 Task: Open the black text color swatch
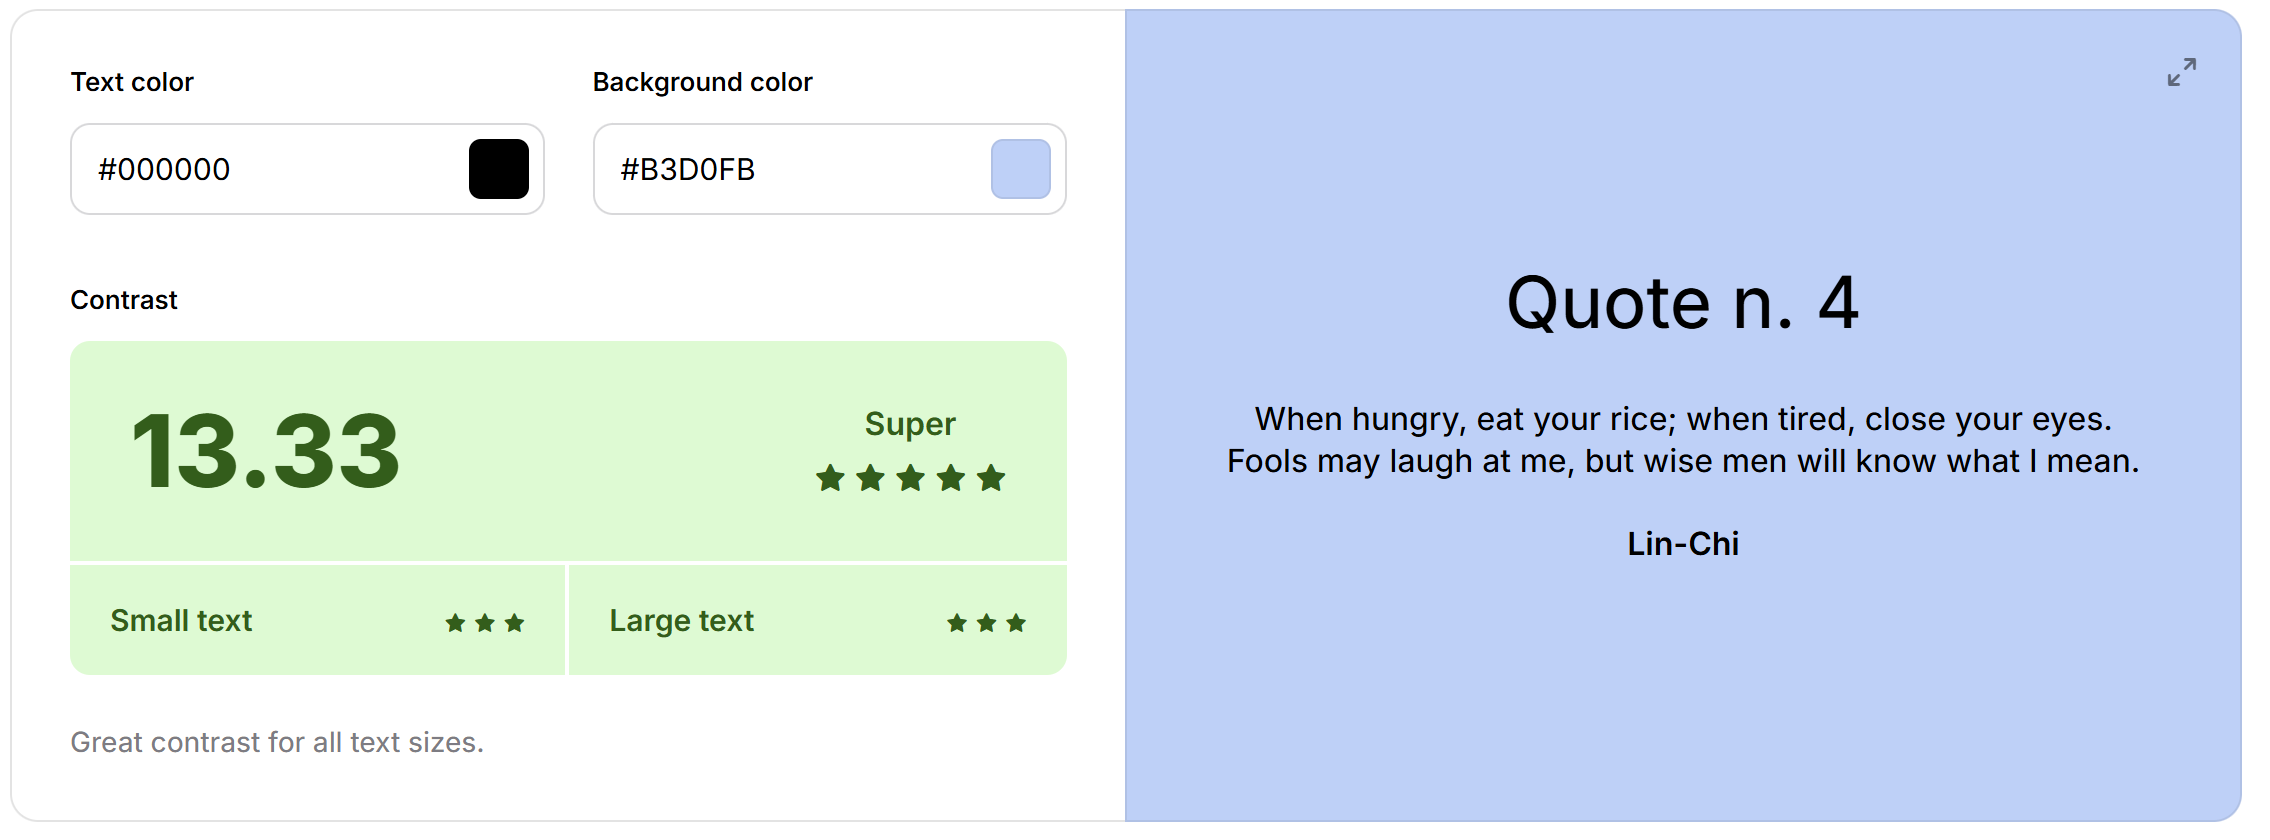[499, 169]
